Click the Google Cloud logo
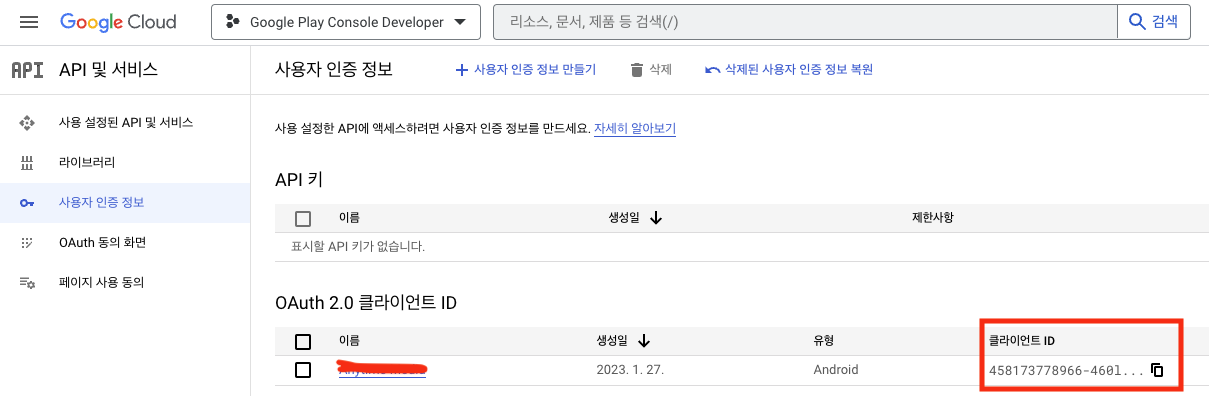 click(x=118, y=22)
